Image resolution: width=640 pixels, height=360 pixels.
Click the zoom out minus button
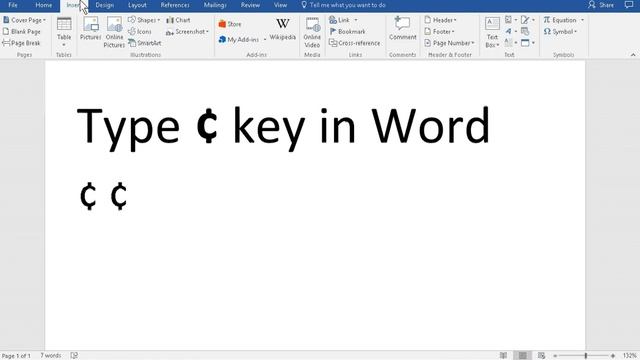555,356
